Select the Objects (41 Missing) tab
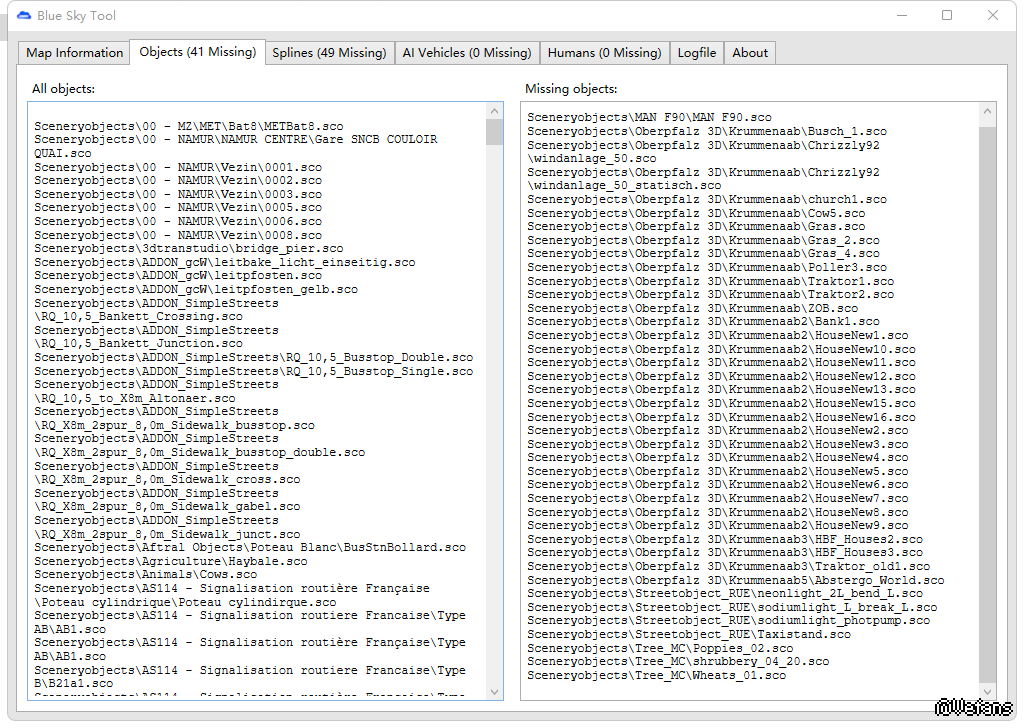Viewport: 1024px width, 728px height. (197, 52)
